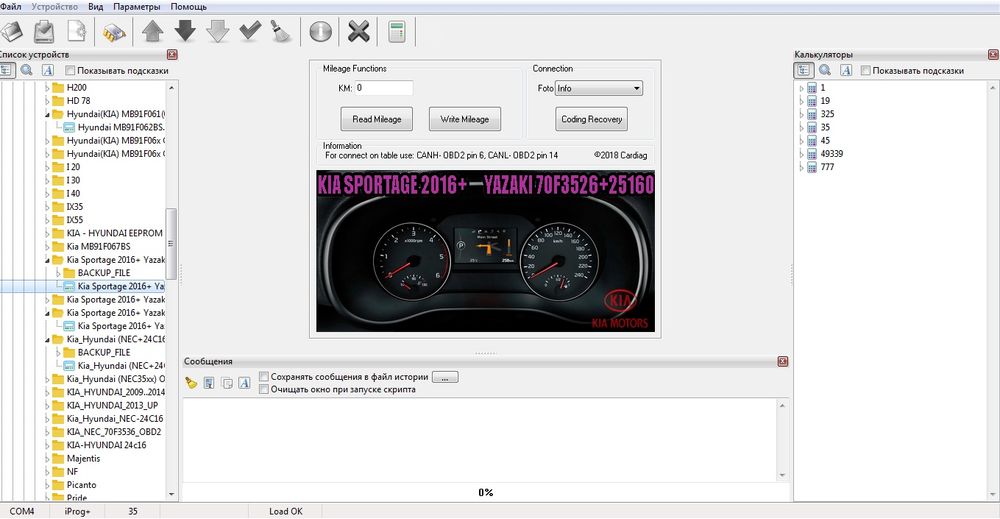Viewport: 1000px width, 519px height.
Task: Click font 'A' icon in Калькуляторы panel
Action: [x=846, y=70]
